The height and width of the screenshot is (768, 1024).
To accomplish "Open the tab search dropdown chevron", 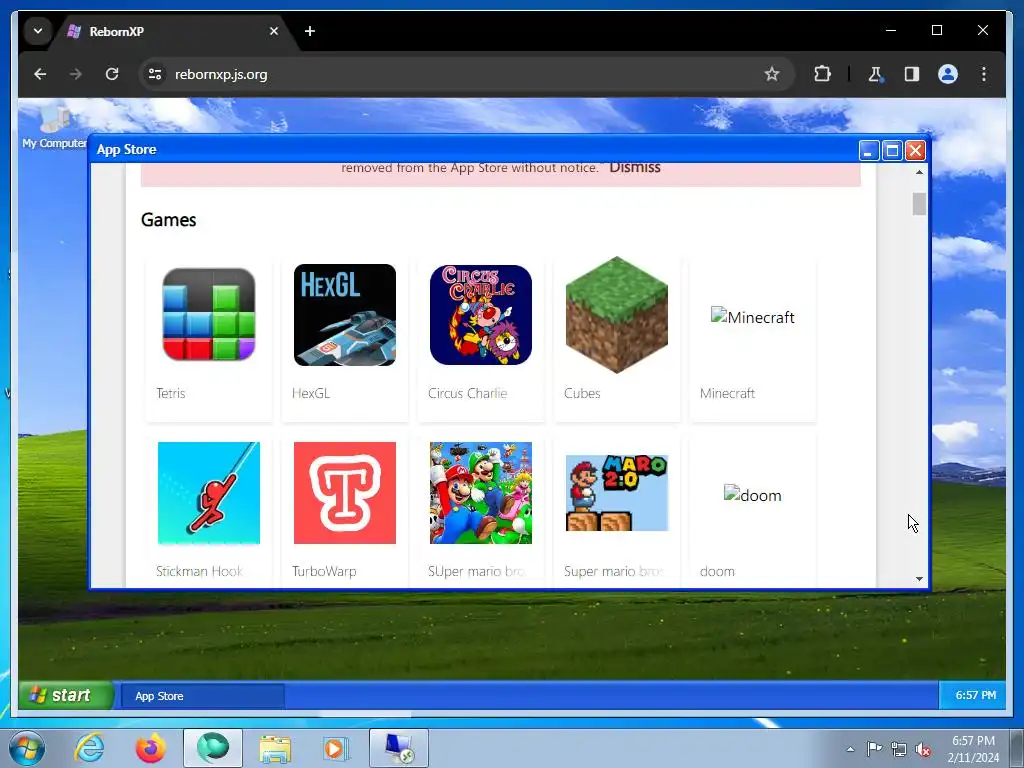I will point(38,31).
